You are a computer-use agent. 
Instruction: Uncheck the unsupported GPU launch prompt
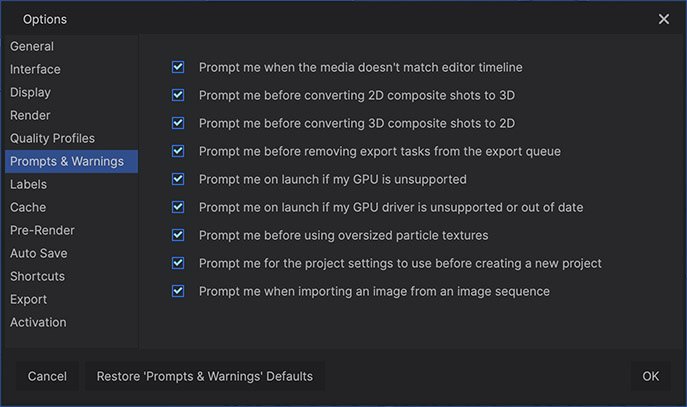[178, 179]
